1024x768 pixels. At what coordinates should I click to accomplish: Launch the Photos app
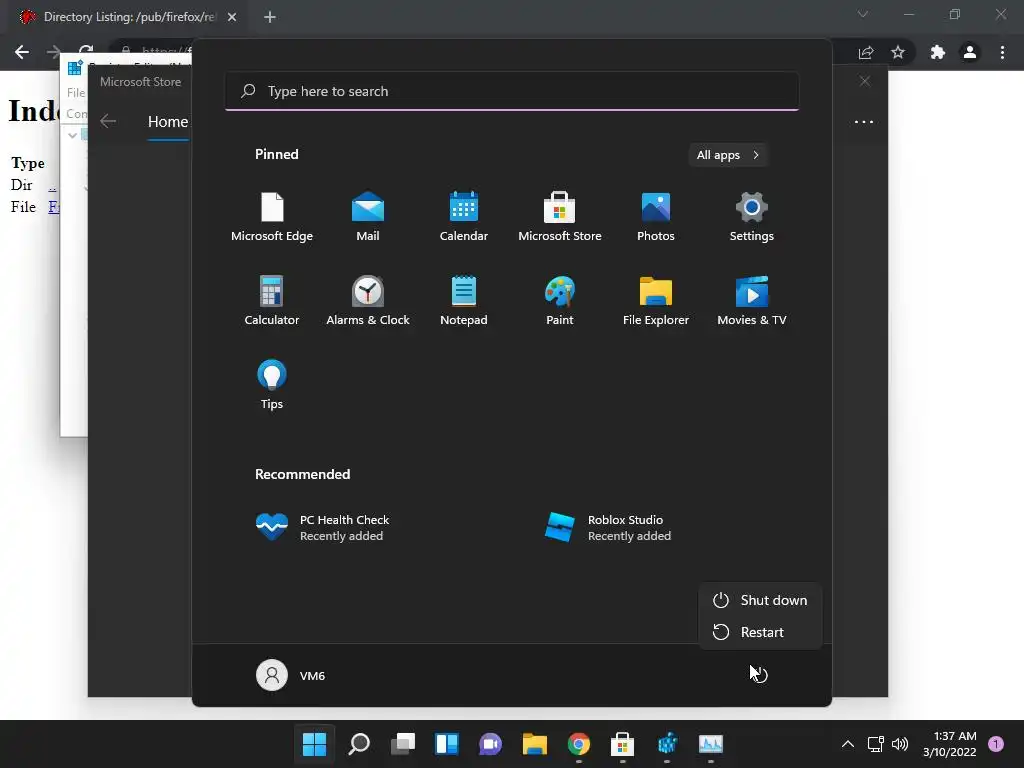point(656,217)
